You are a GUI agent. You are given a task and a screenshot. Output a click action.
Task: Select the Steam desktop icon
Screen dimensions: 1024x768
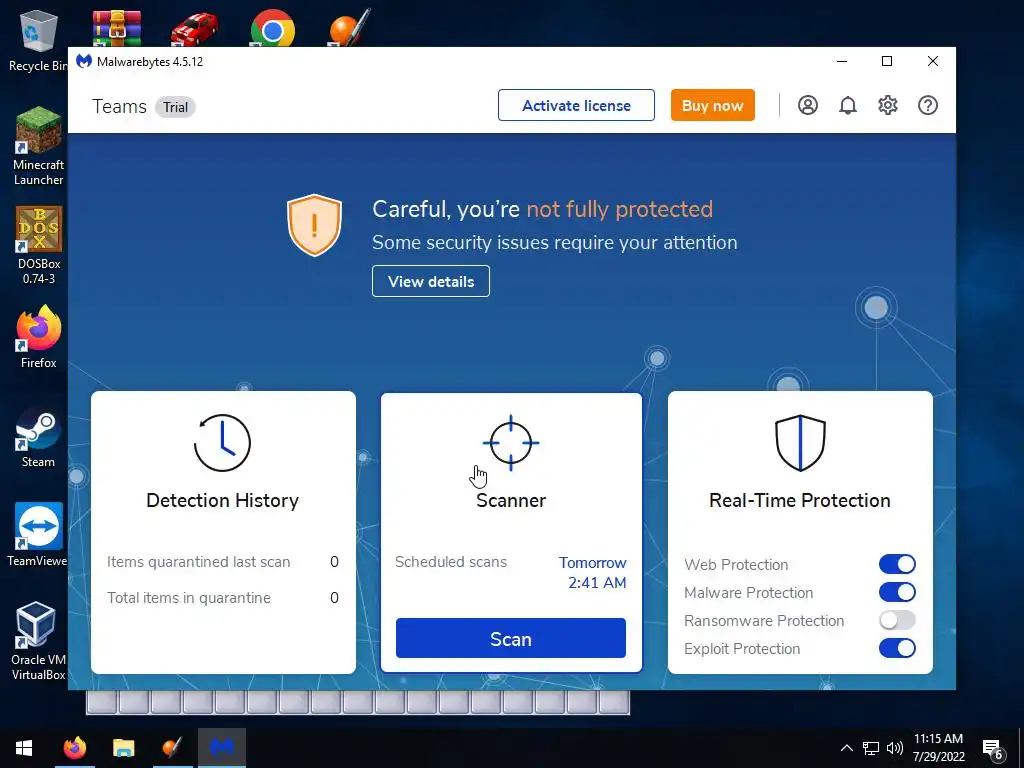(38, 438)
